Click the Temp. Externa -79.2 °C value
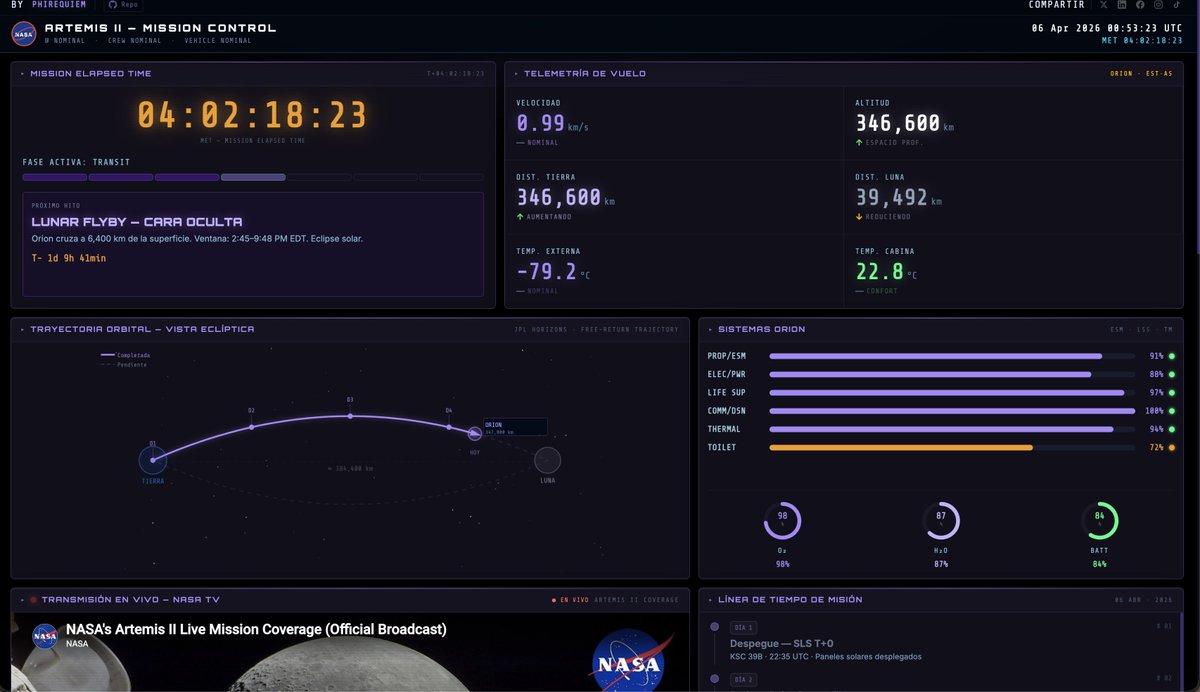This screenshot has height=692, width=1200. [553, 272]
